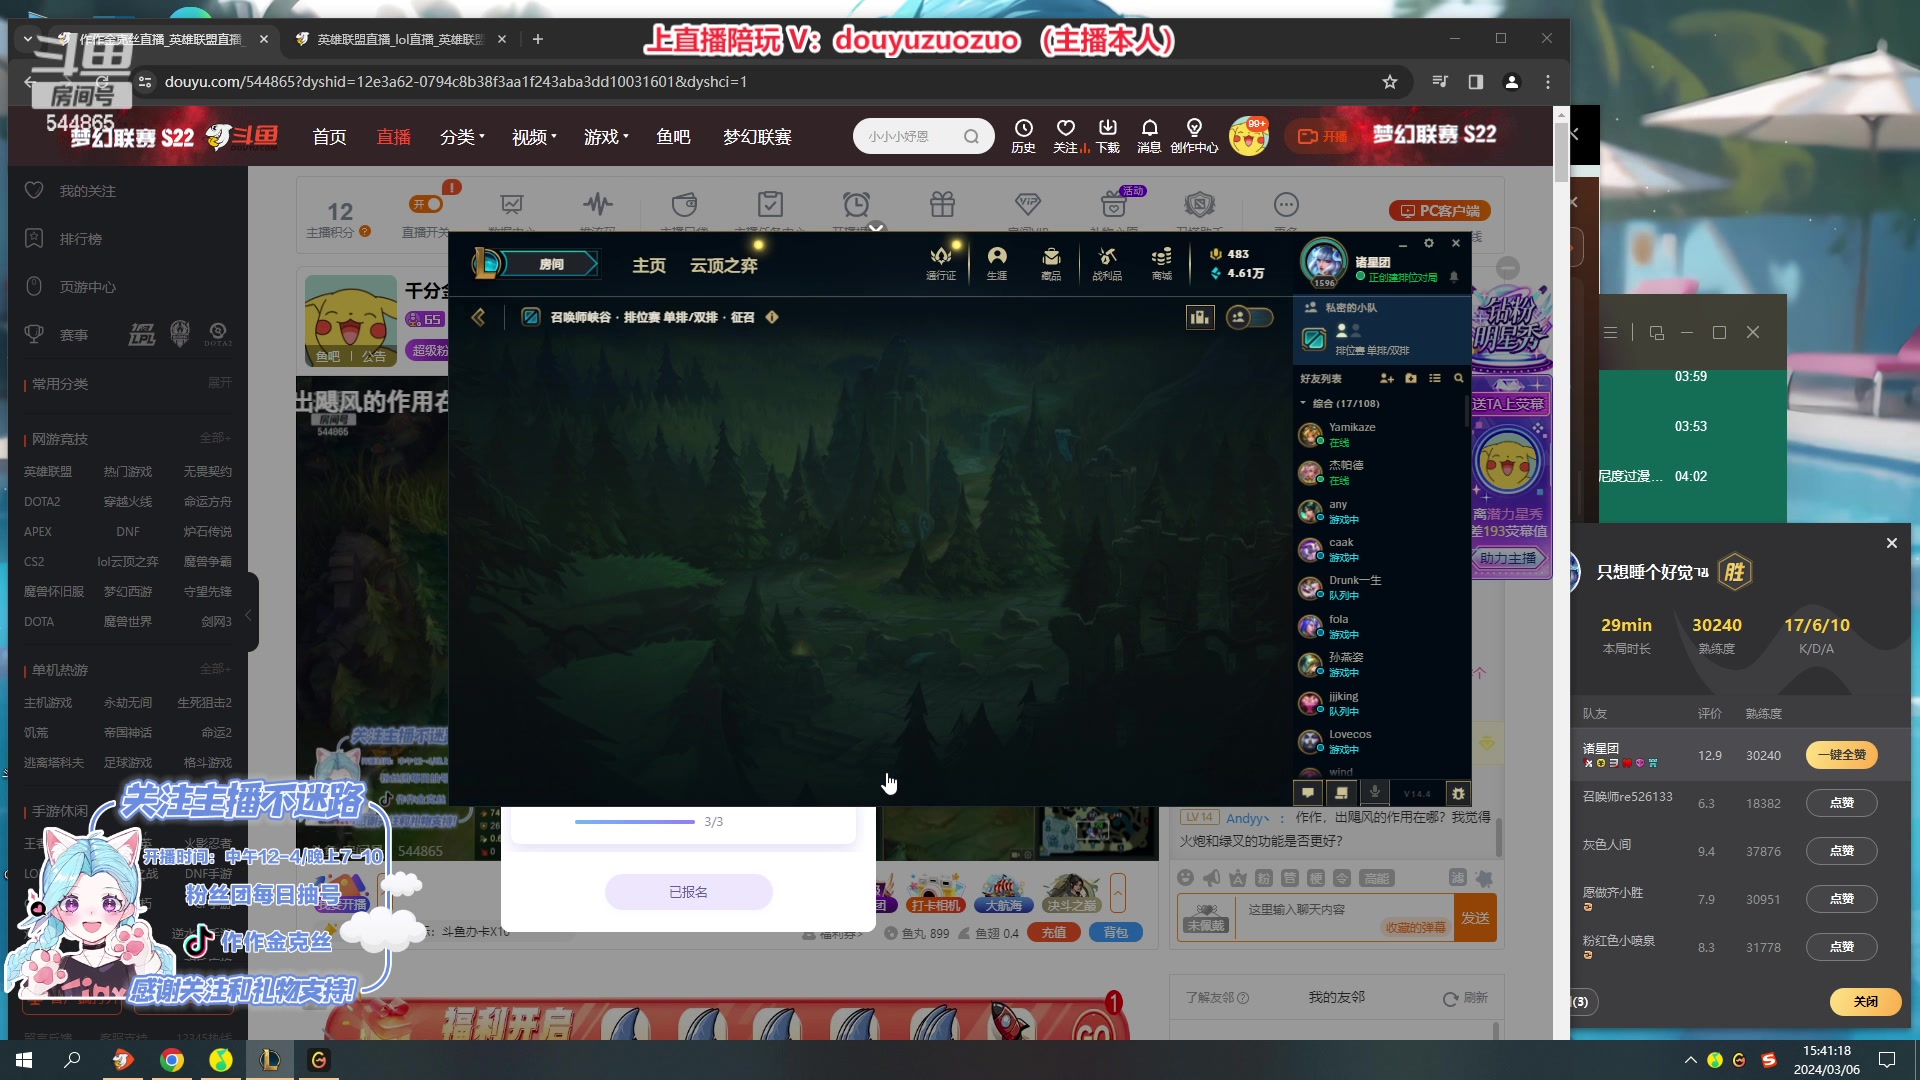Select friend Yamikaze in friends list

1380,434
